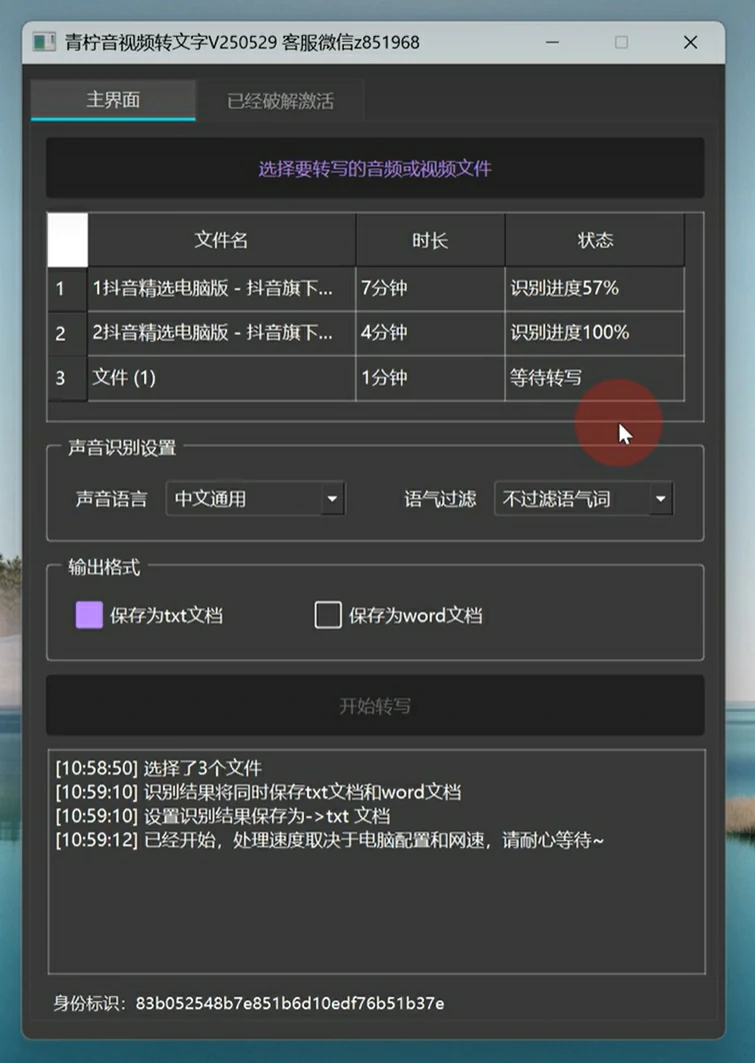Minimize the 青柠音视频转文字 window
This screenshot has height=1063, width=755.
[552, 42]
